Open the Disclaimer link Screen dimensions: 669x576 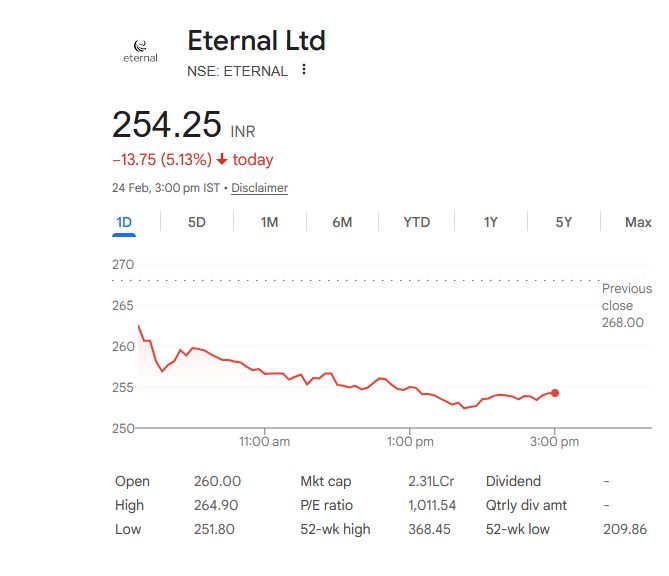(259, 188)
